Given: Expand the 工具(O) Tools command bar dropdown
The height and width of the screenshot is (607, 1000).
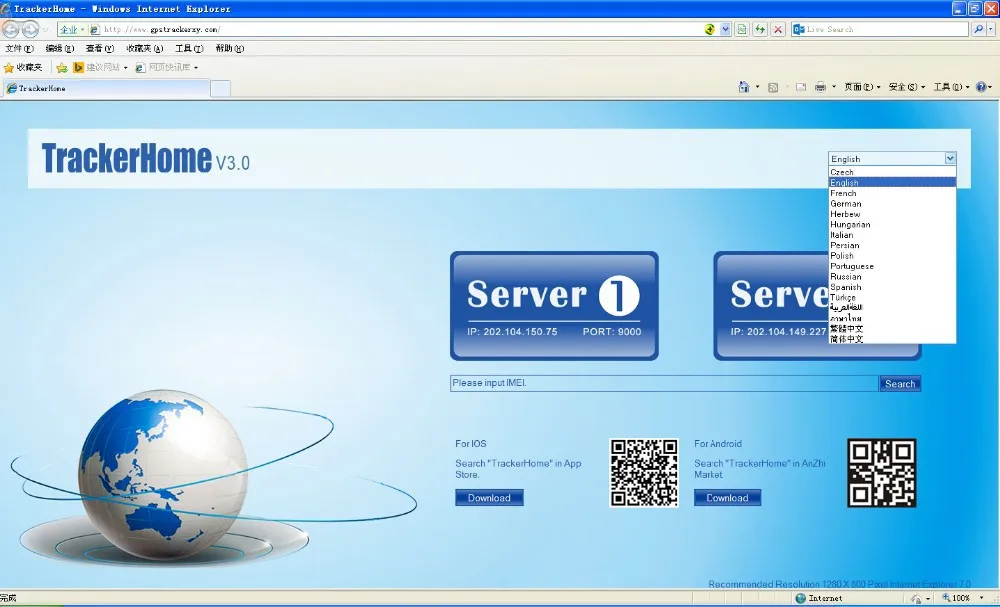Looking at the screenshot, I should (952, 87).
